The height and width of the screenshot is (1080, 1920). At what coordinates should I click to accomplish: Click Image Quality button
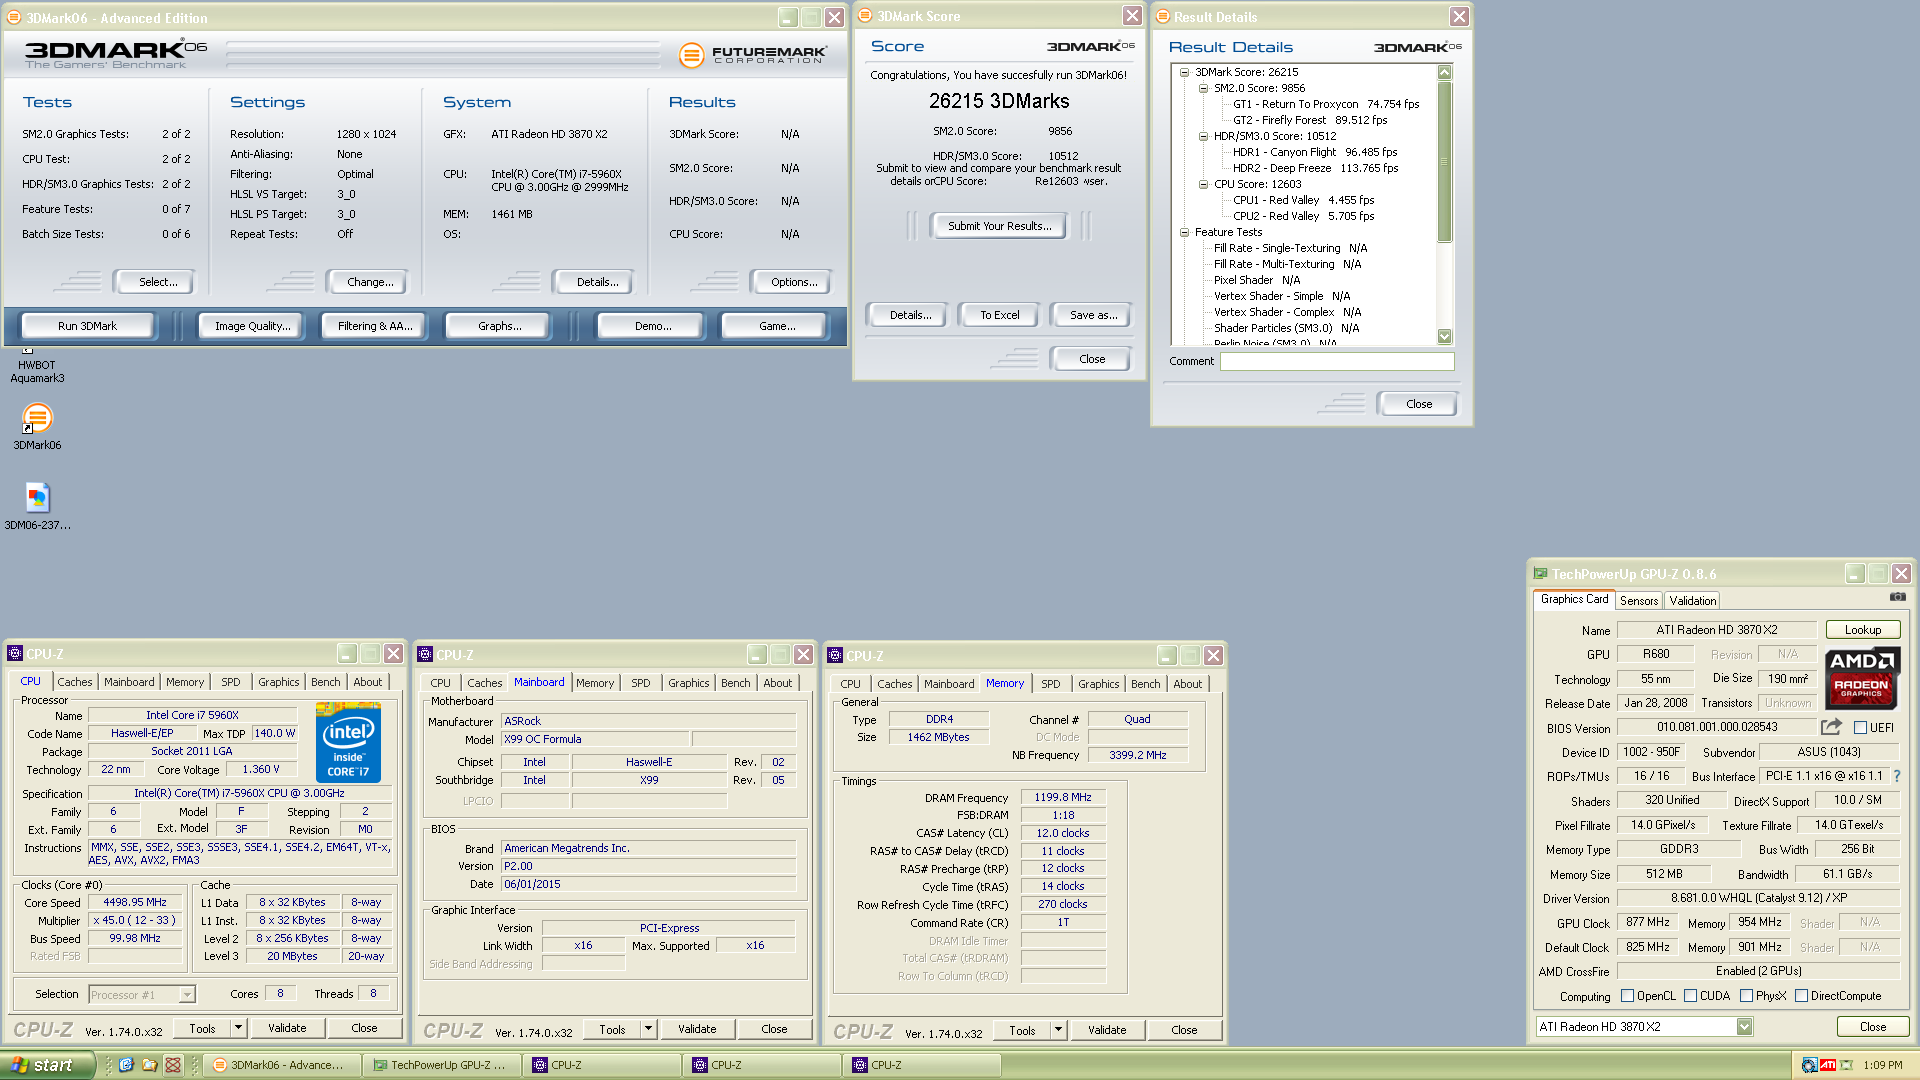(x=252, y=326)
